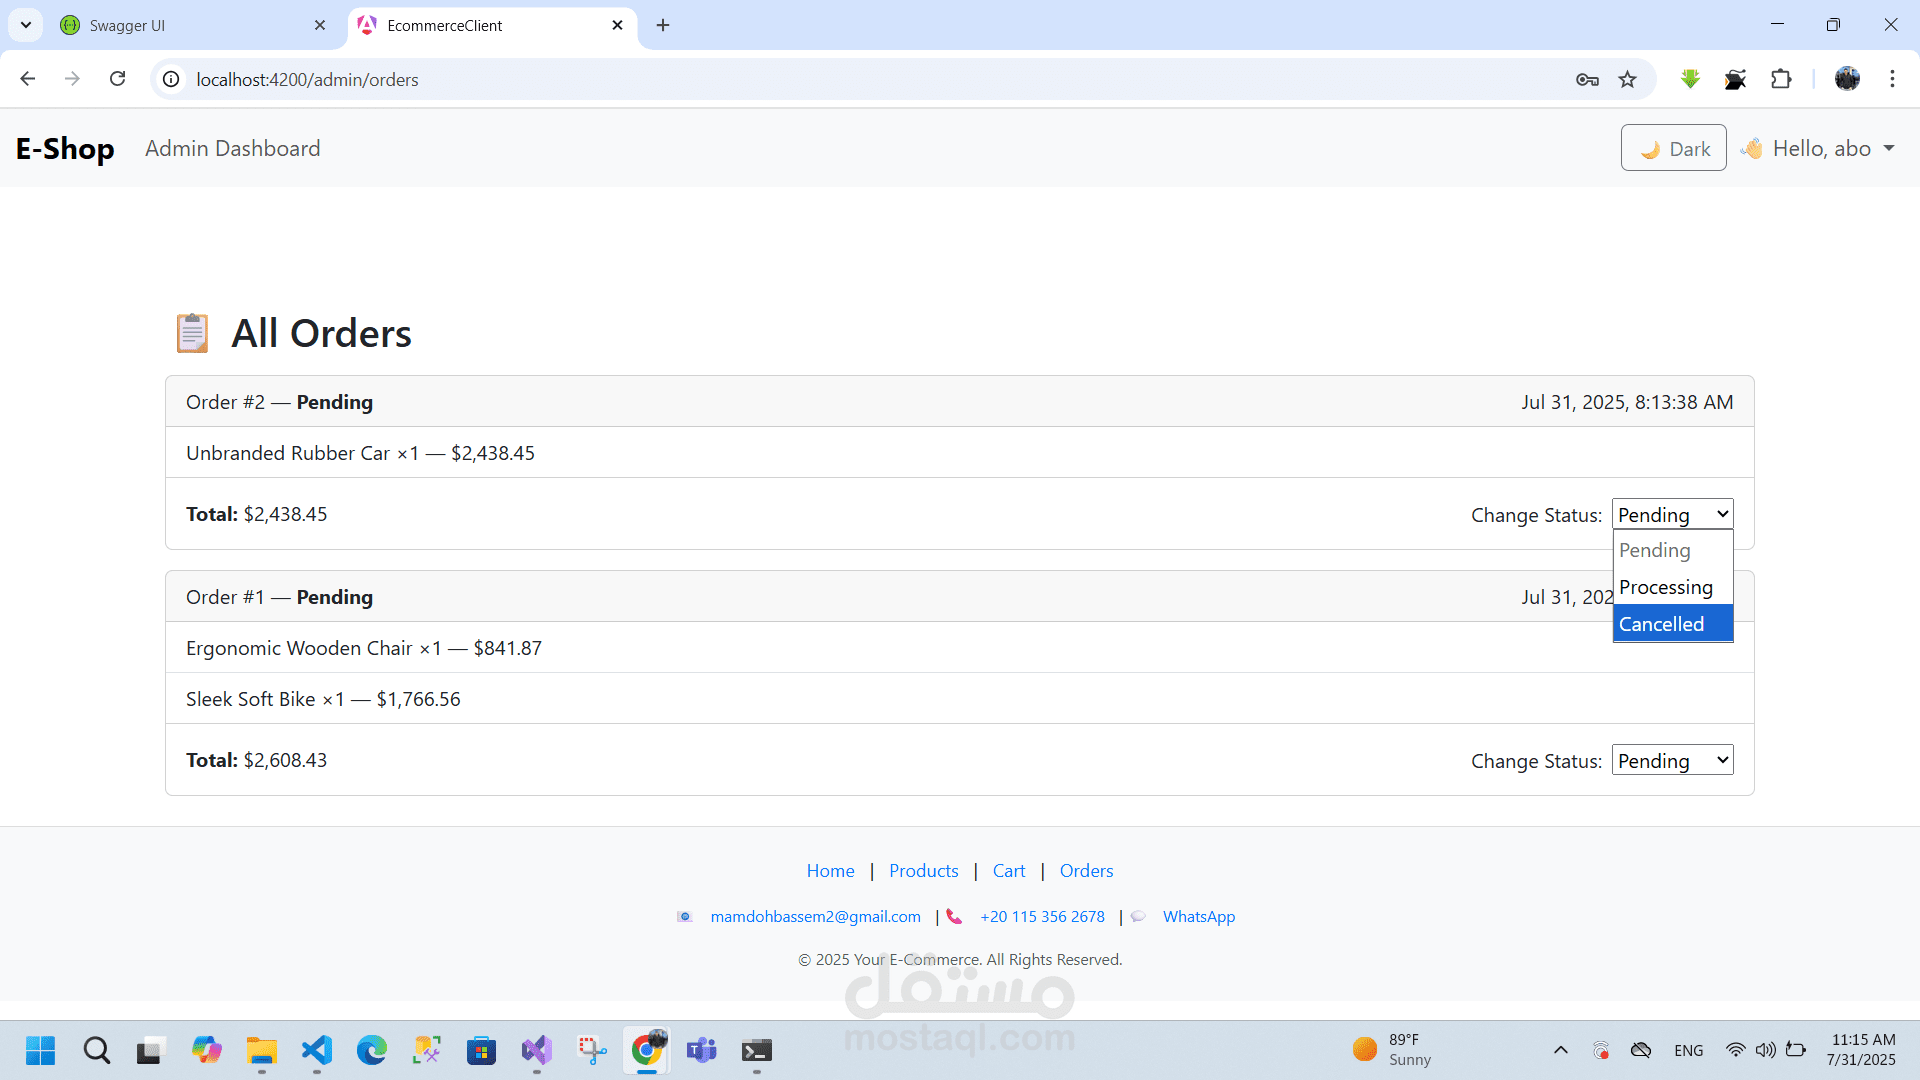Select Cancelled option in status list
The width and height of the screenshot is (1920, 1080).
point(1671,624)
